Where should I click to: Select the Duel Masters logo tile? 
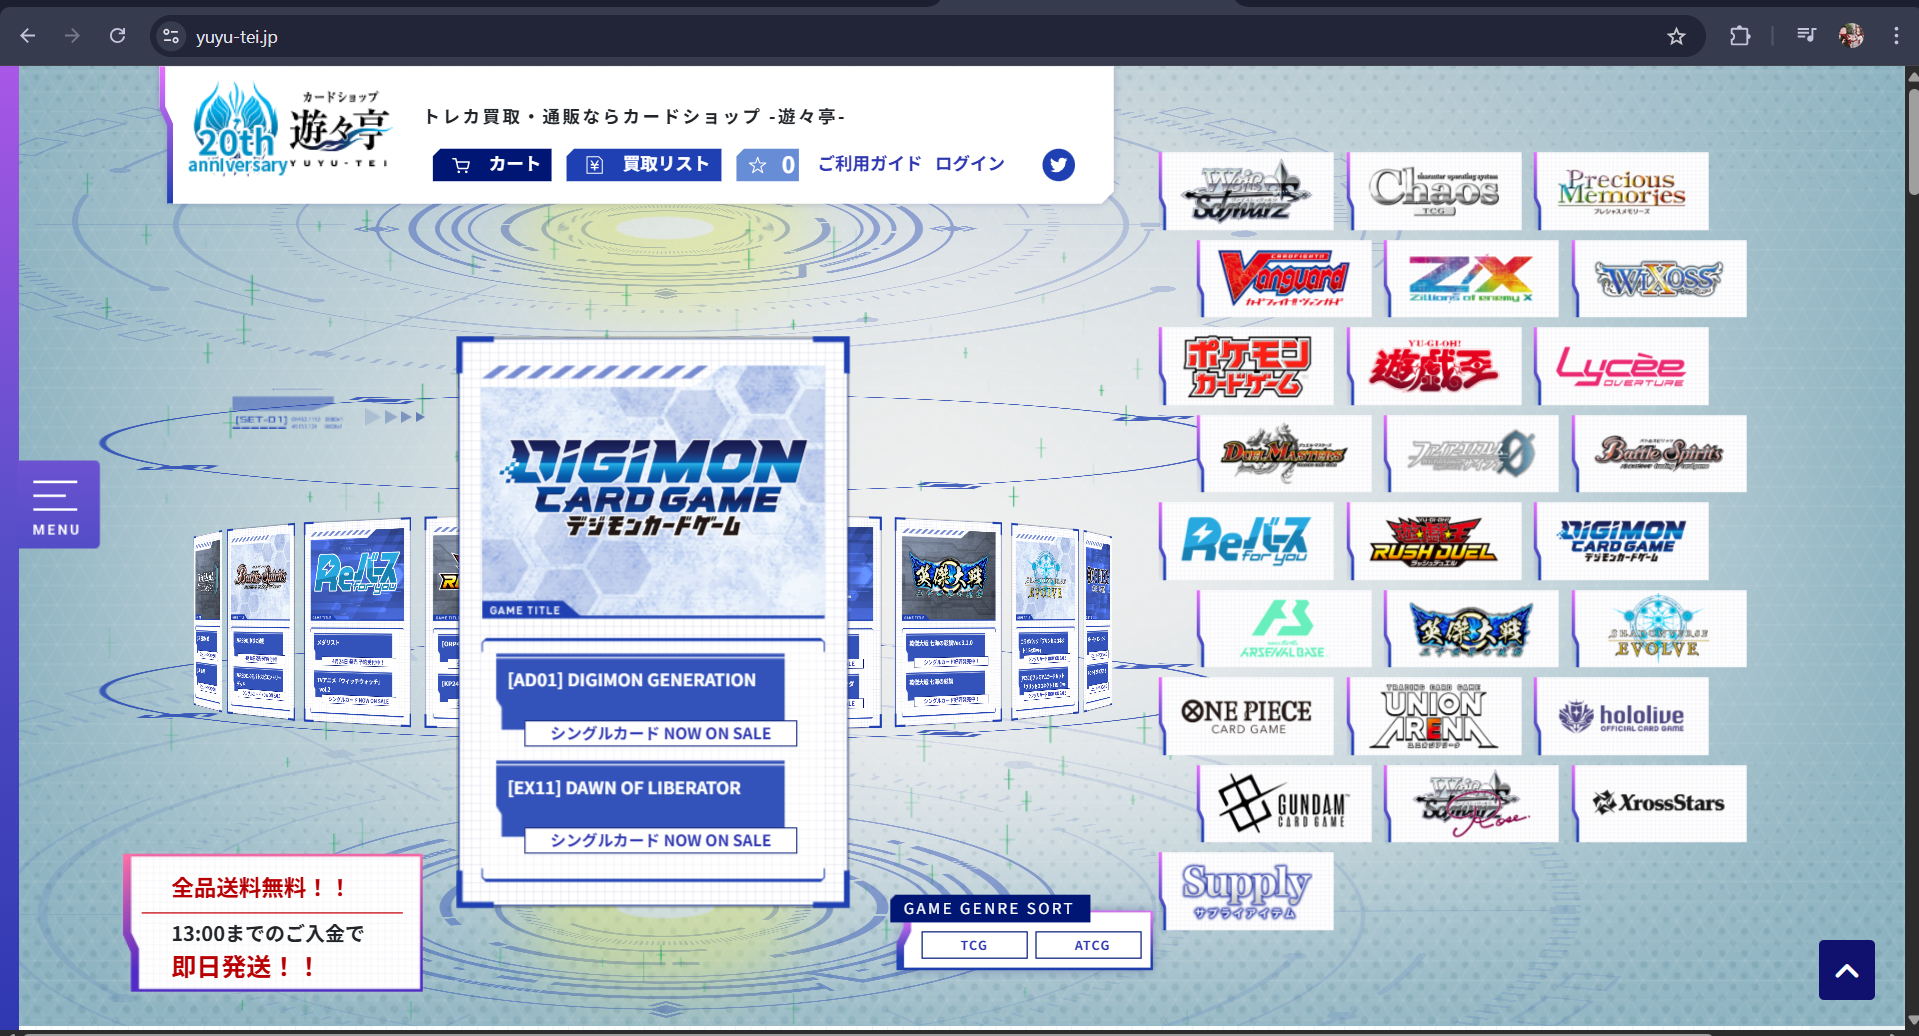tap(1285, 454)
